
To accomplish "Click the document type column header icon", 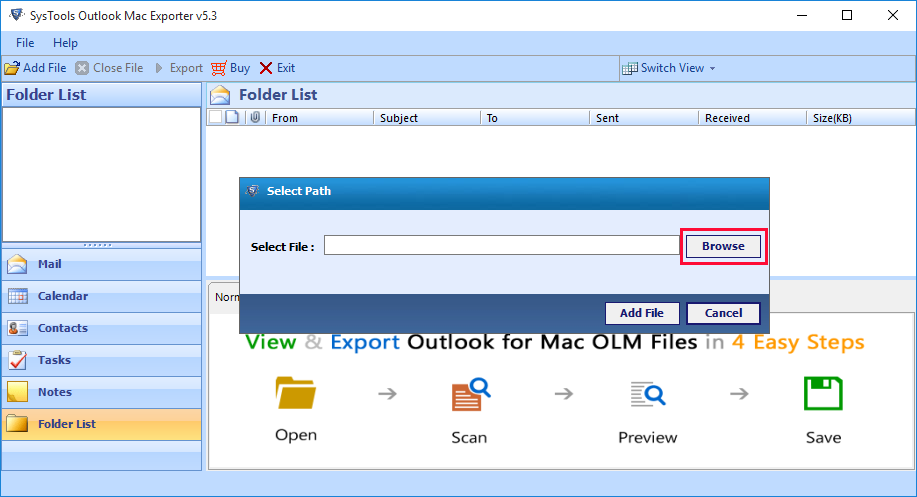I will point(232,117).
